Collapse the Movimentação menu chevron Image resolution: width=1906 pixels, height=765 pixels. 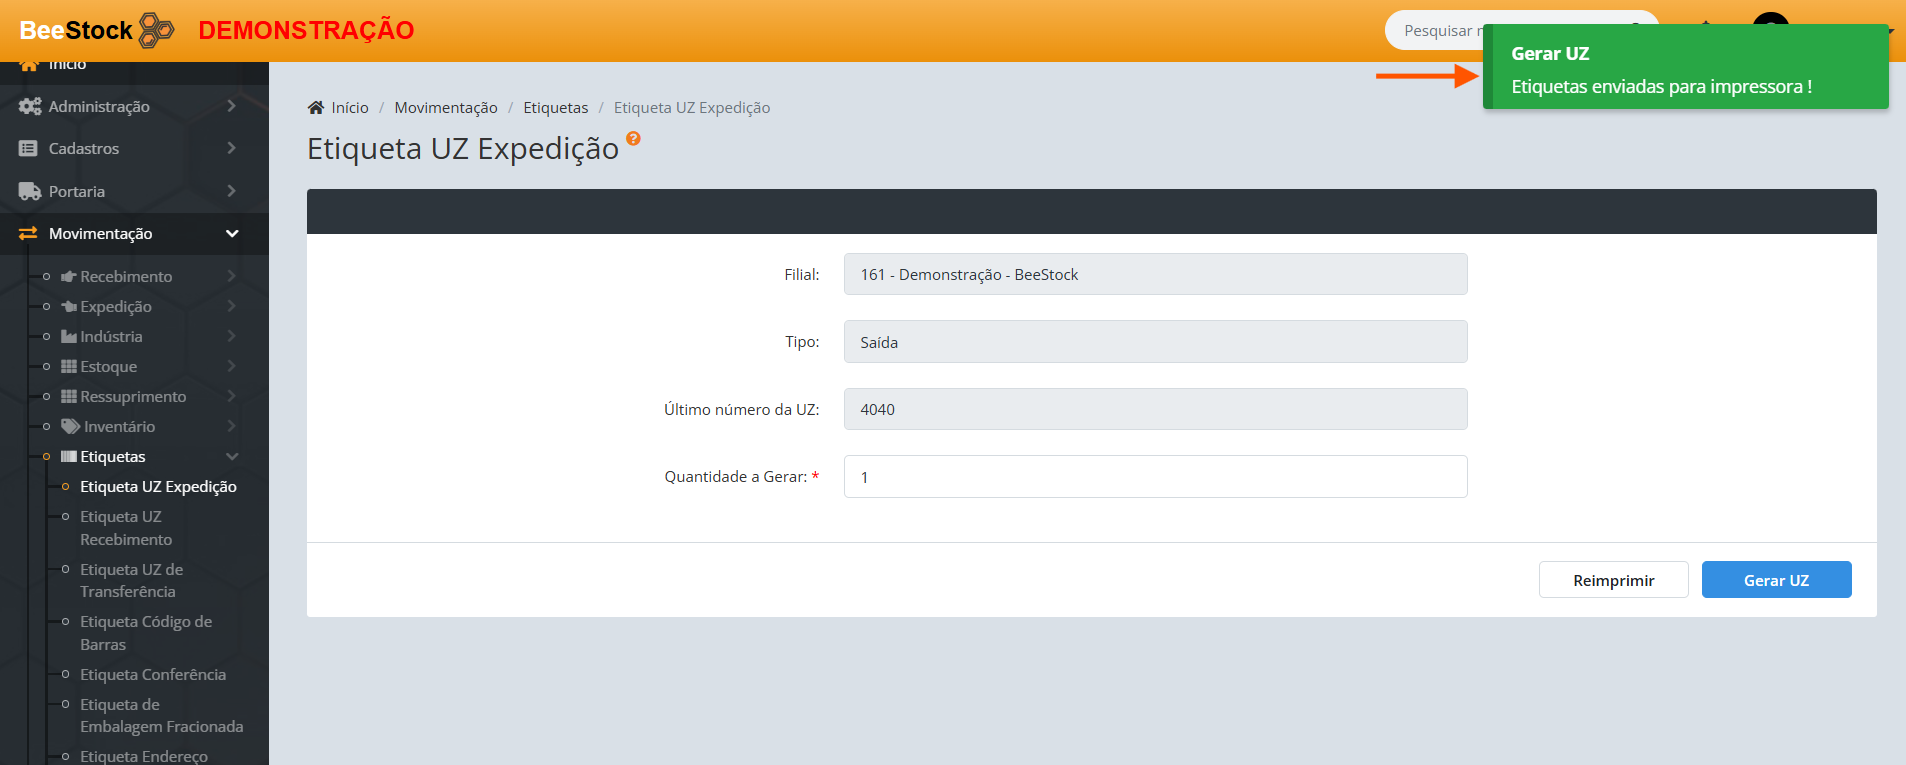[x=232, y=233]
